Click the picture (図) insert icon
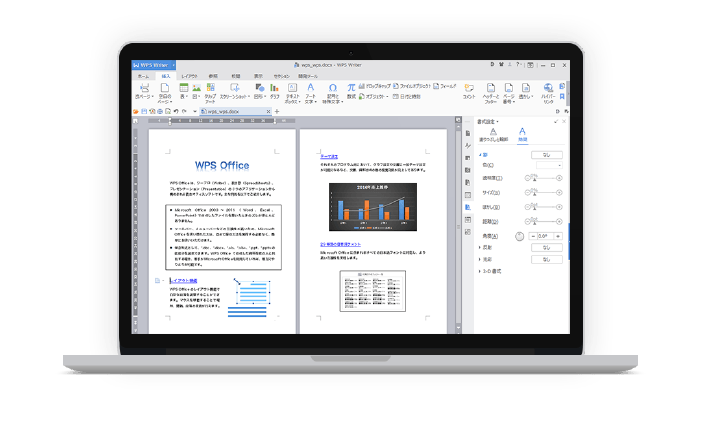The height and width of the screenshot is (421, 701). coord(196,88)
